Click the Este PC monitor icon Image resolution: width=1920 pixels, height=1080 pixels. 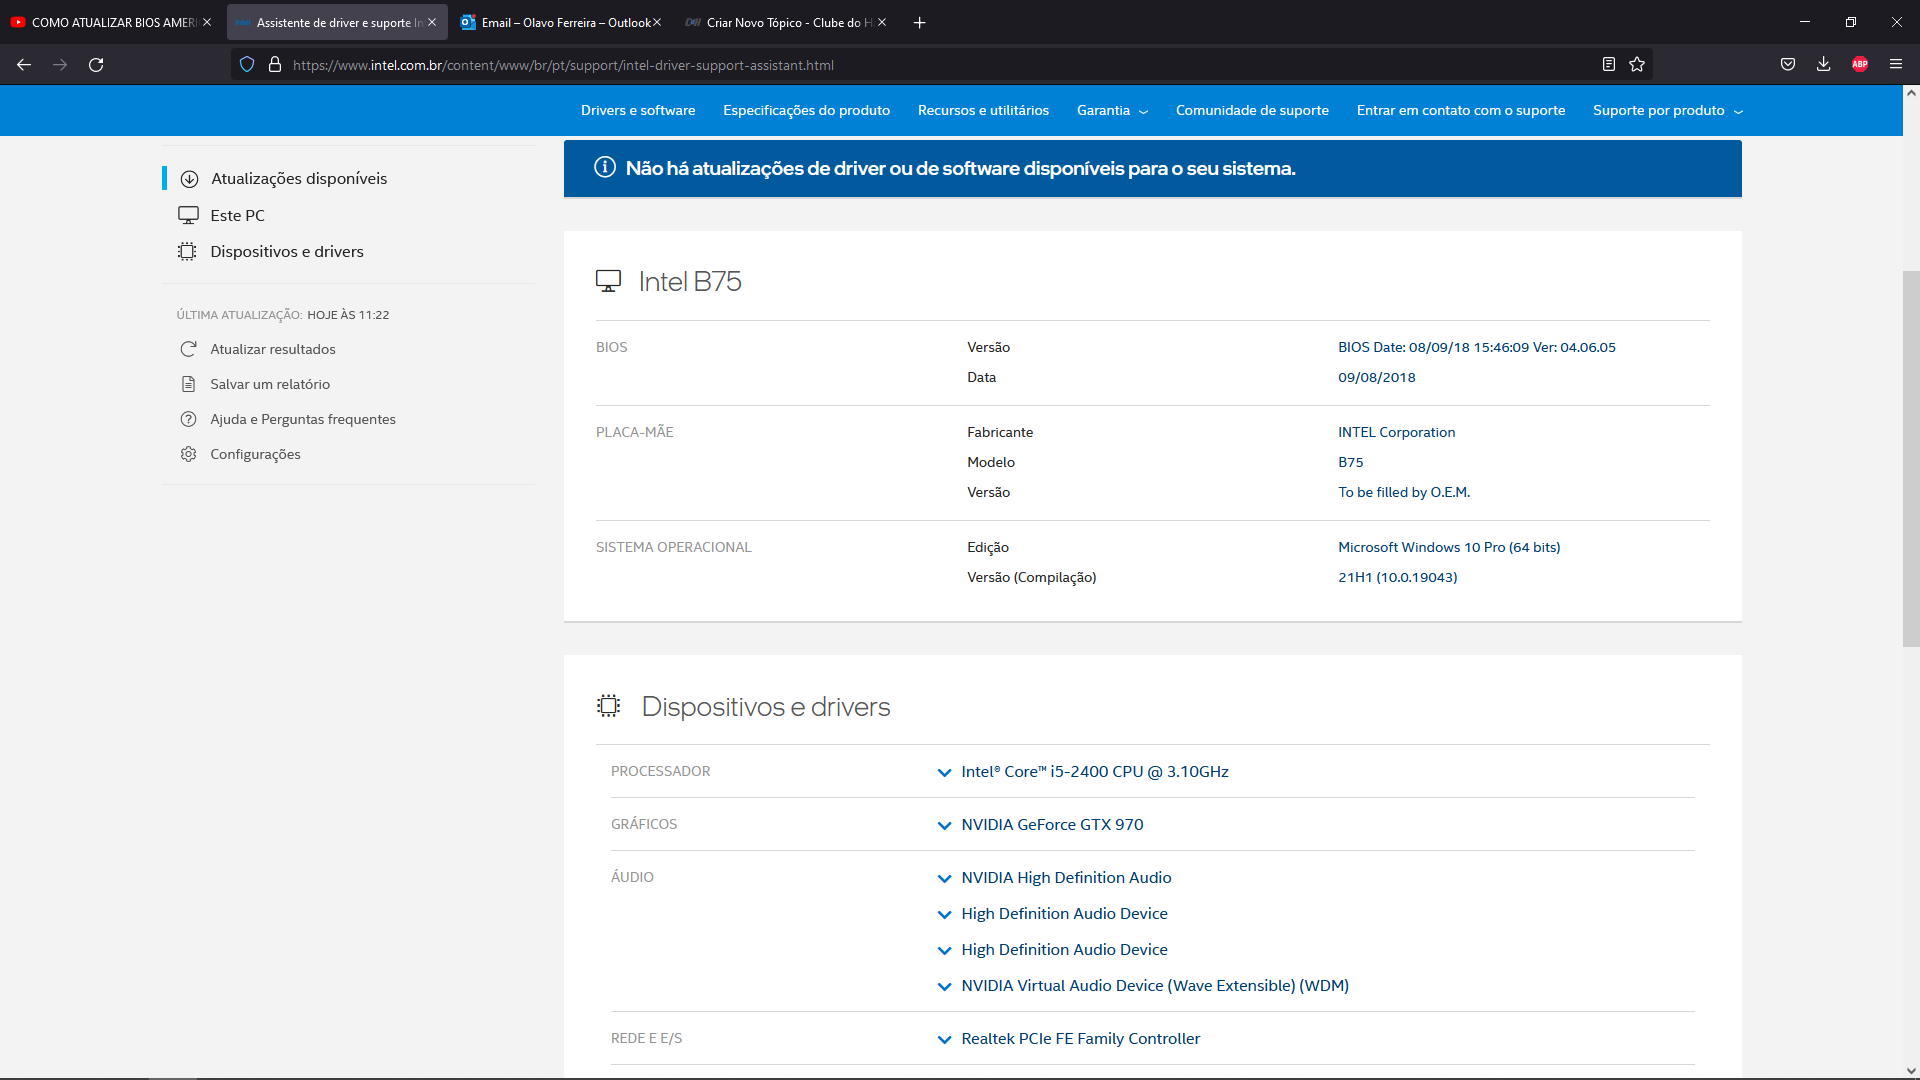point(188,215)
